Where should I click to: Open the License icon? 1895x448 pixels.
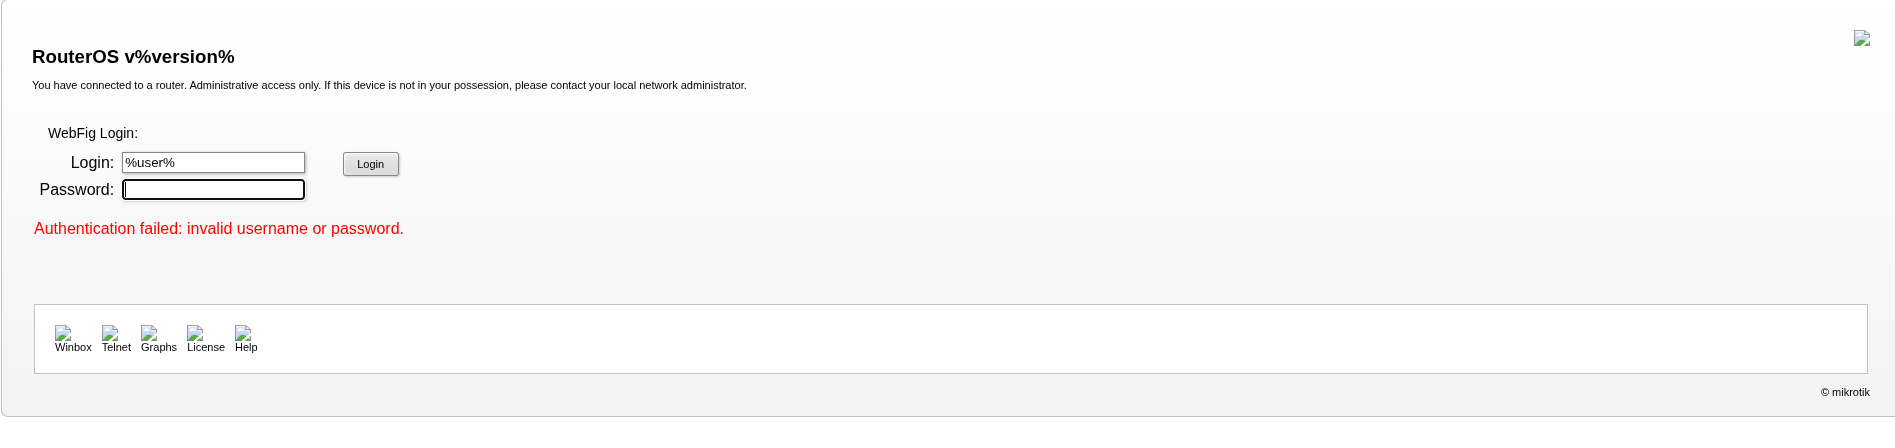(195, 332)
